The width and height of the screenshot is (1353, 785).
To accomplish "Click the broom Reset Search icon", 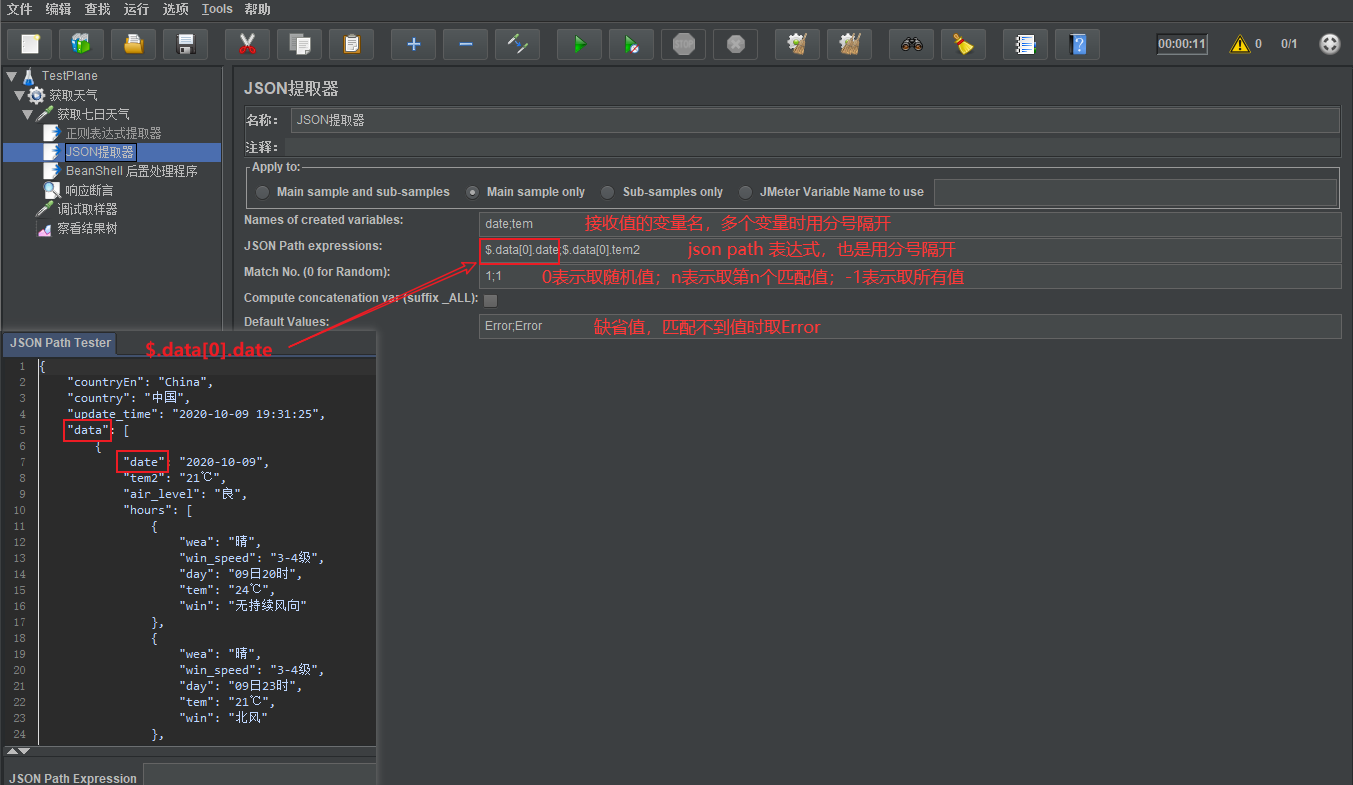I will (963, 44).
